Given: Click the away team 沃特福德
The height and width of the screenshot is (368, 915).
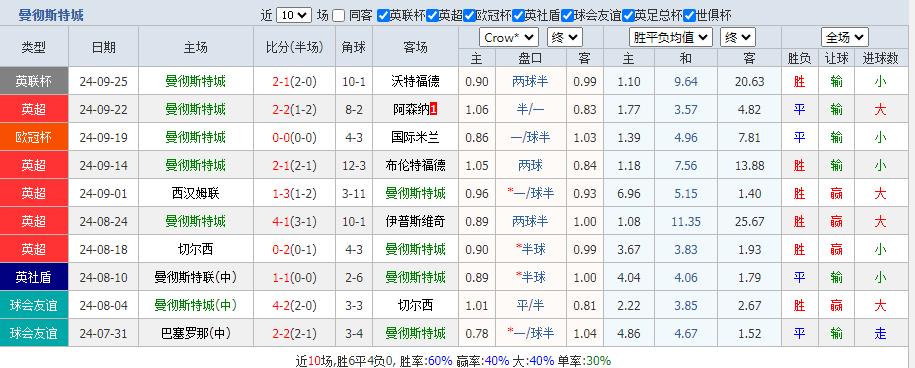Looking at the screenshot, I should 415,82.
